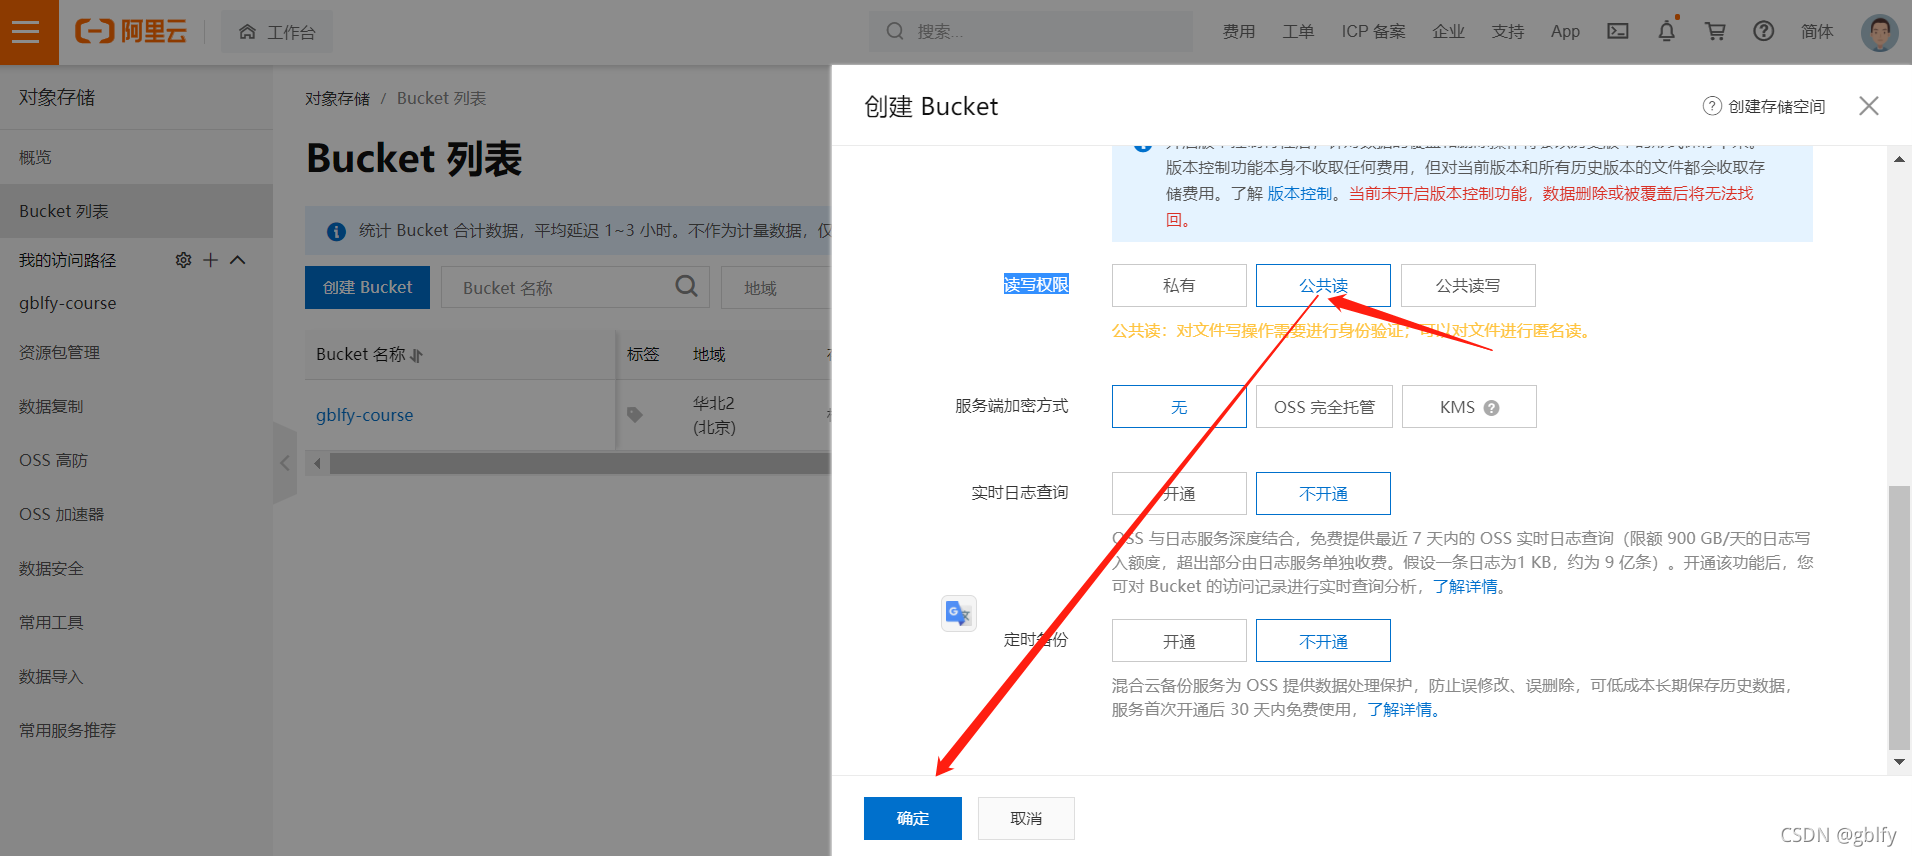Image resolution: width=1912 pixels, height=856 pixels.
Task: Switch language via 简体
Action: tap(1817, 32)
